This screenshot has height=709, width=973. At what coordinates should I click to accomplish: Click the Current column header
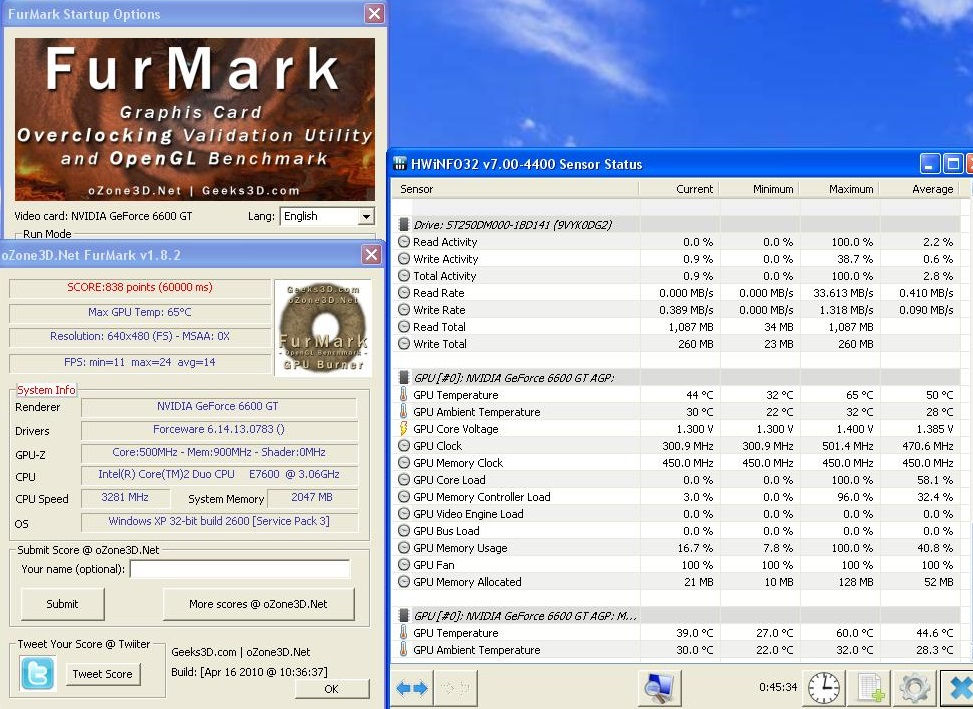pyautogui.click(x=679, y=189)
